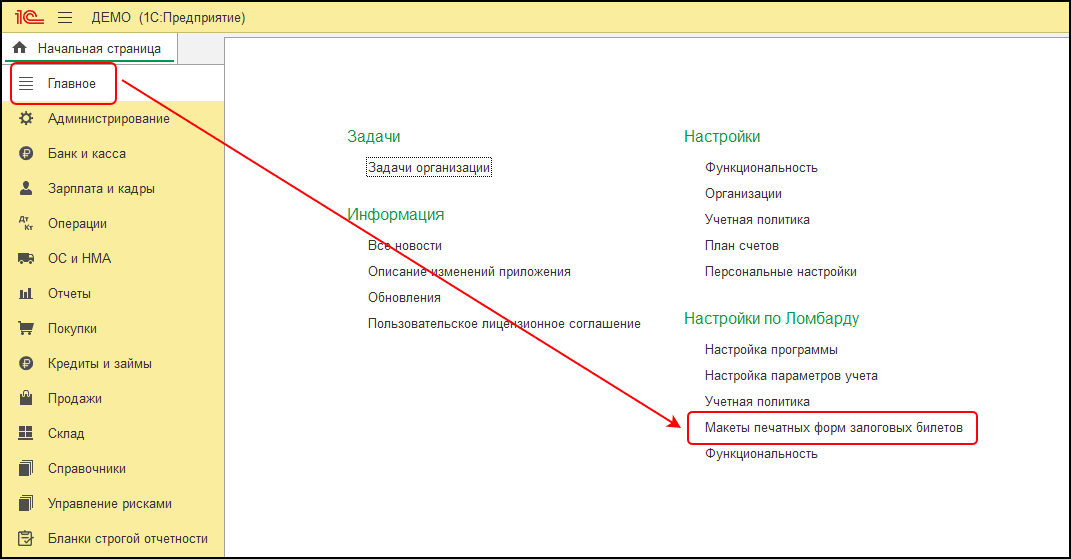
Task: Open Макеты печатных форм залоговых билетов
Action: (834, 427)
